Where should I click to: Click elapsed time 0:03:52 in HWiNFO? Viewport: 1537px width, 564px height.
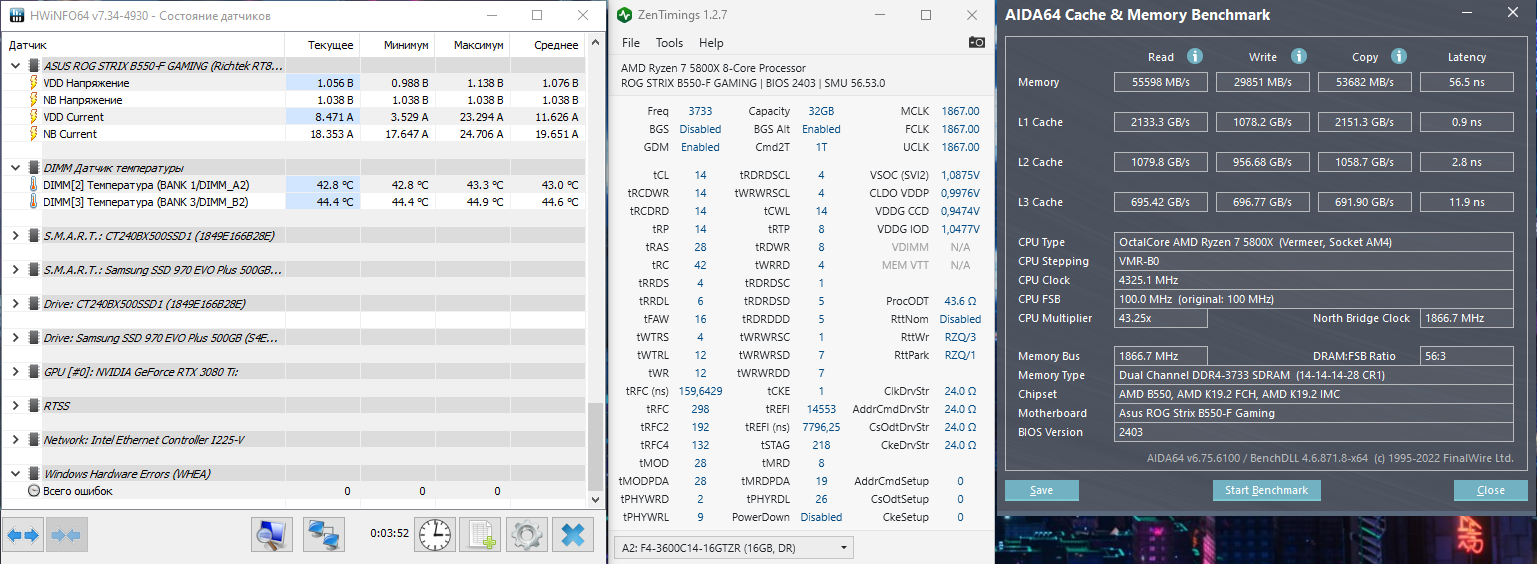coord(389,534)
